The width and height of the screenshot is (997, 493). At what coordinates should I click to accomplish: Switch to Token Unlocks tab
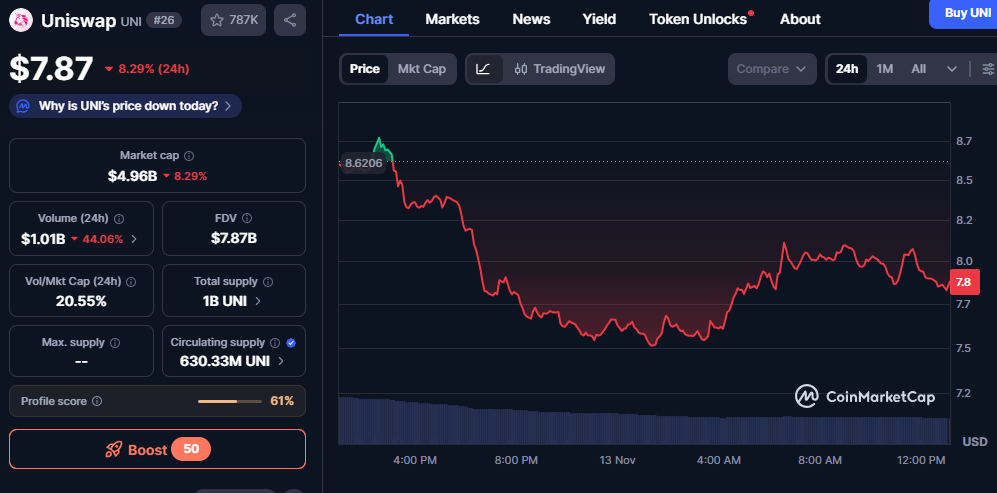(x=698, y=19)
